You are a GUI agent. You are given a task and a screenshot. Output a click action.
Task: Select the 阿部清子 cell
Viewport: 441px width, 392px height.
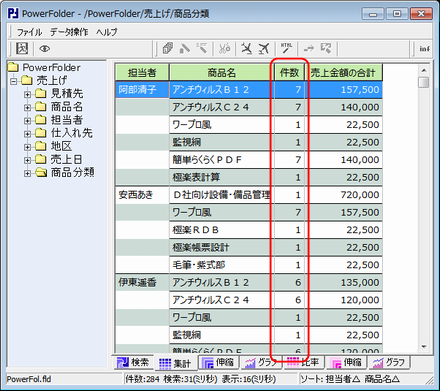[x=142, y=90]
